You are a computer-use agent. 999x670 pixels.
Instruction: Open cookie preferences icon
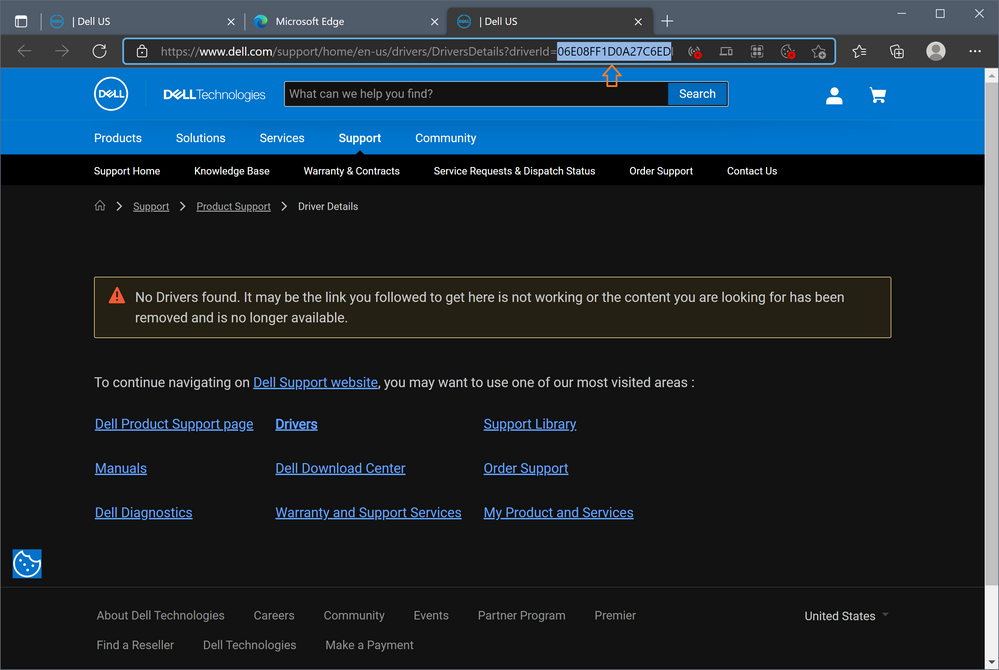[x=27, y=564]
